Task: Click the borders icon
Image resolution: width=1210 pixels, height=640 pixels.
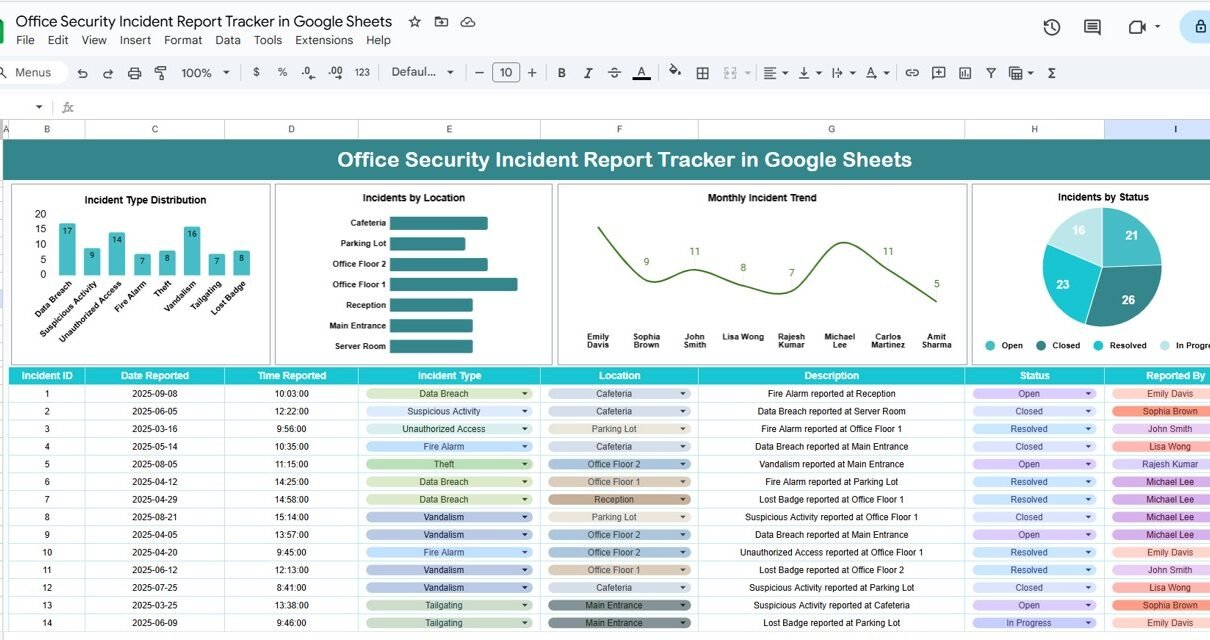Action: coord(703,73)
